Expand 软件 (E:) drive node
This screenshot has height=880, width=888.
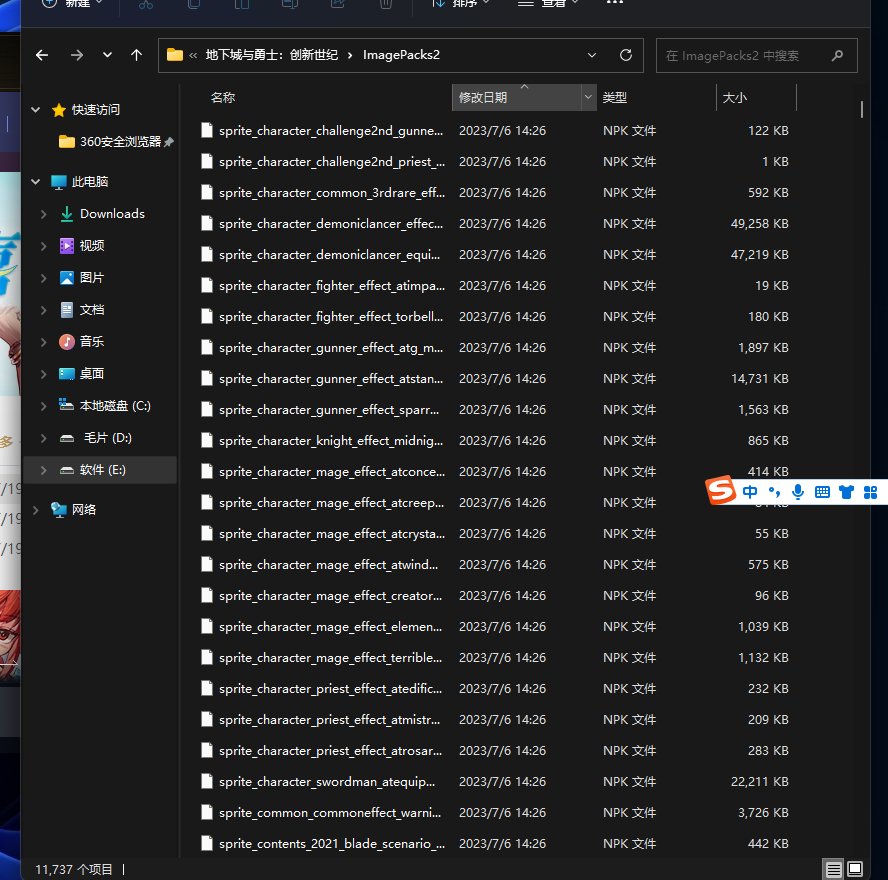click(44, 469)
